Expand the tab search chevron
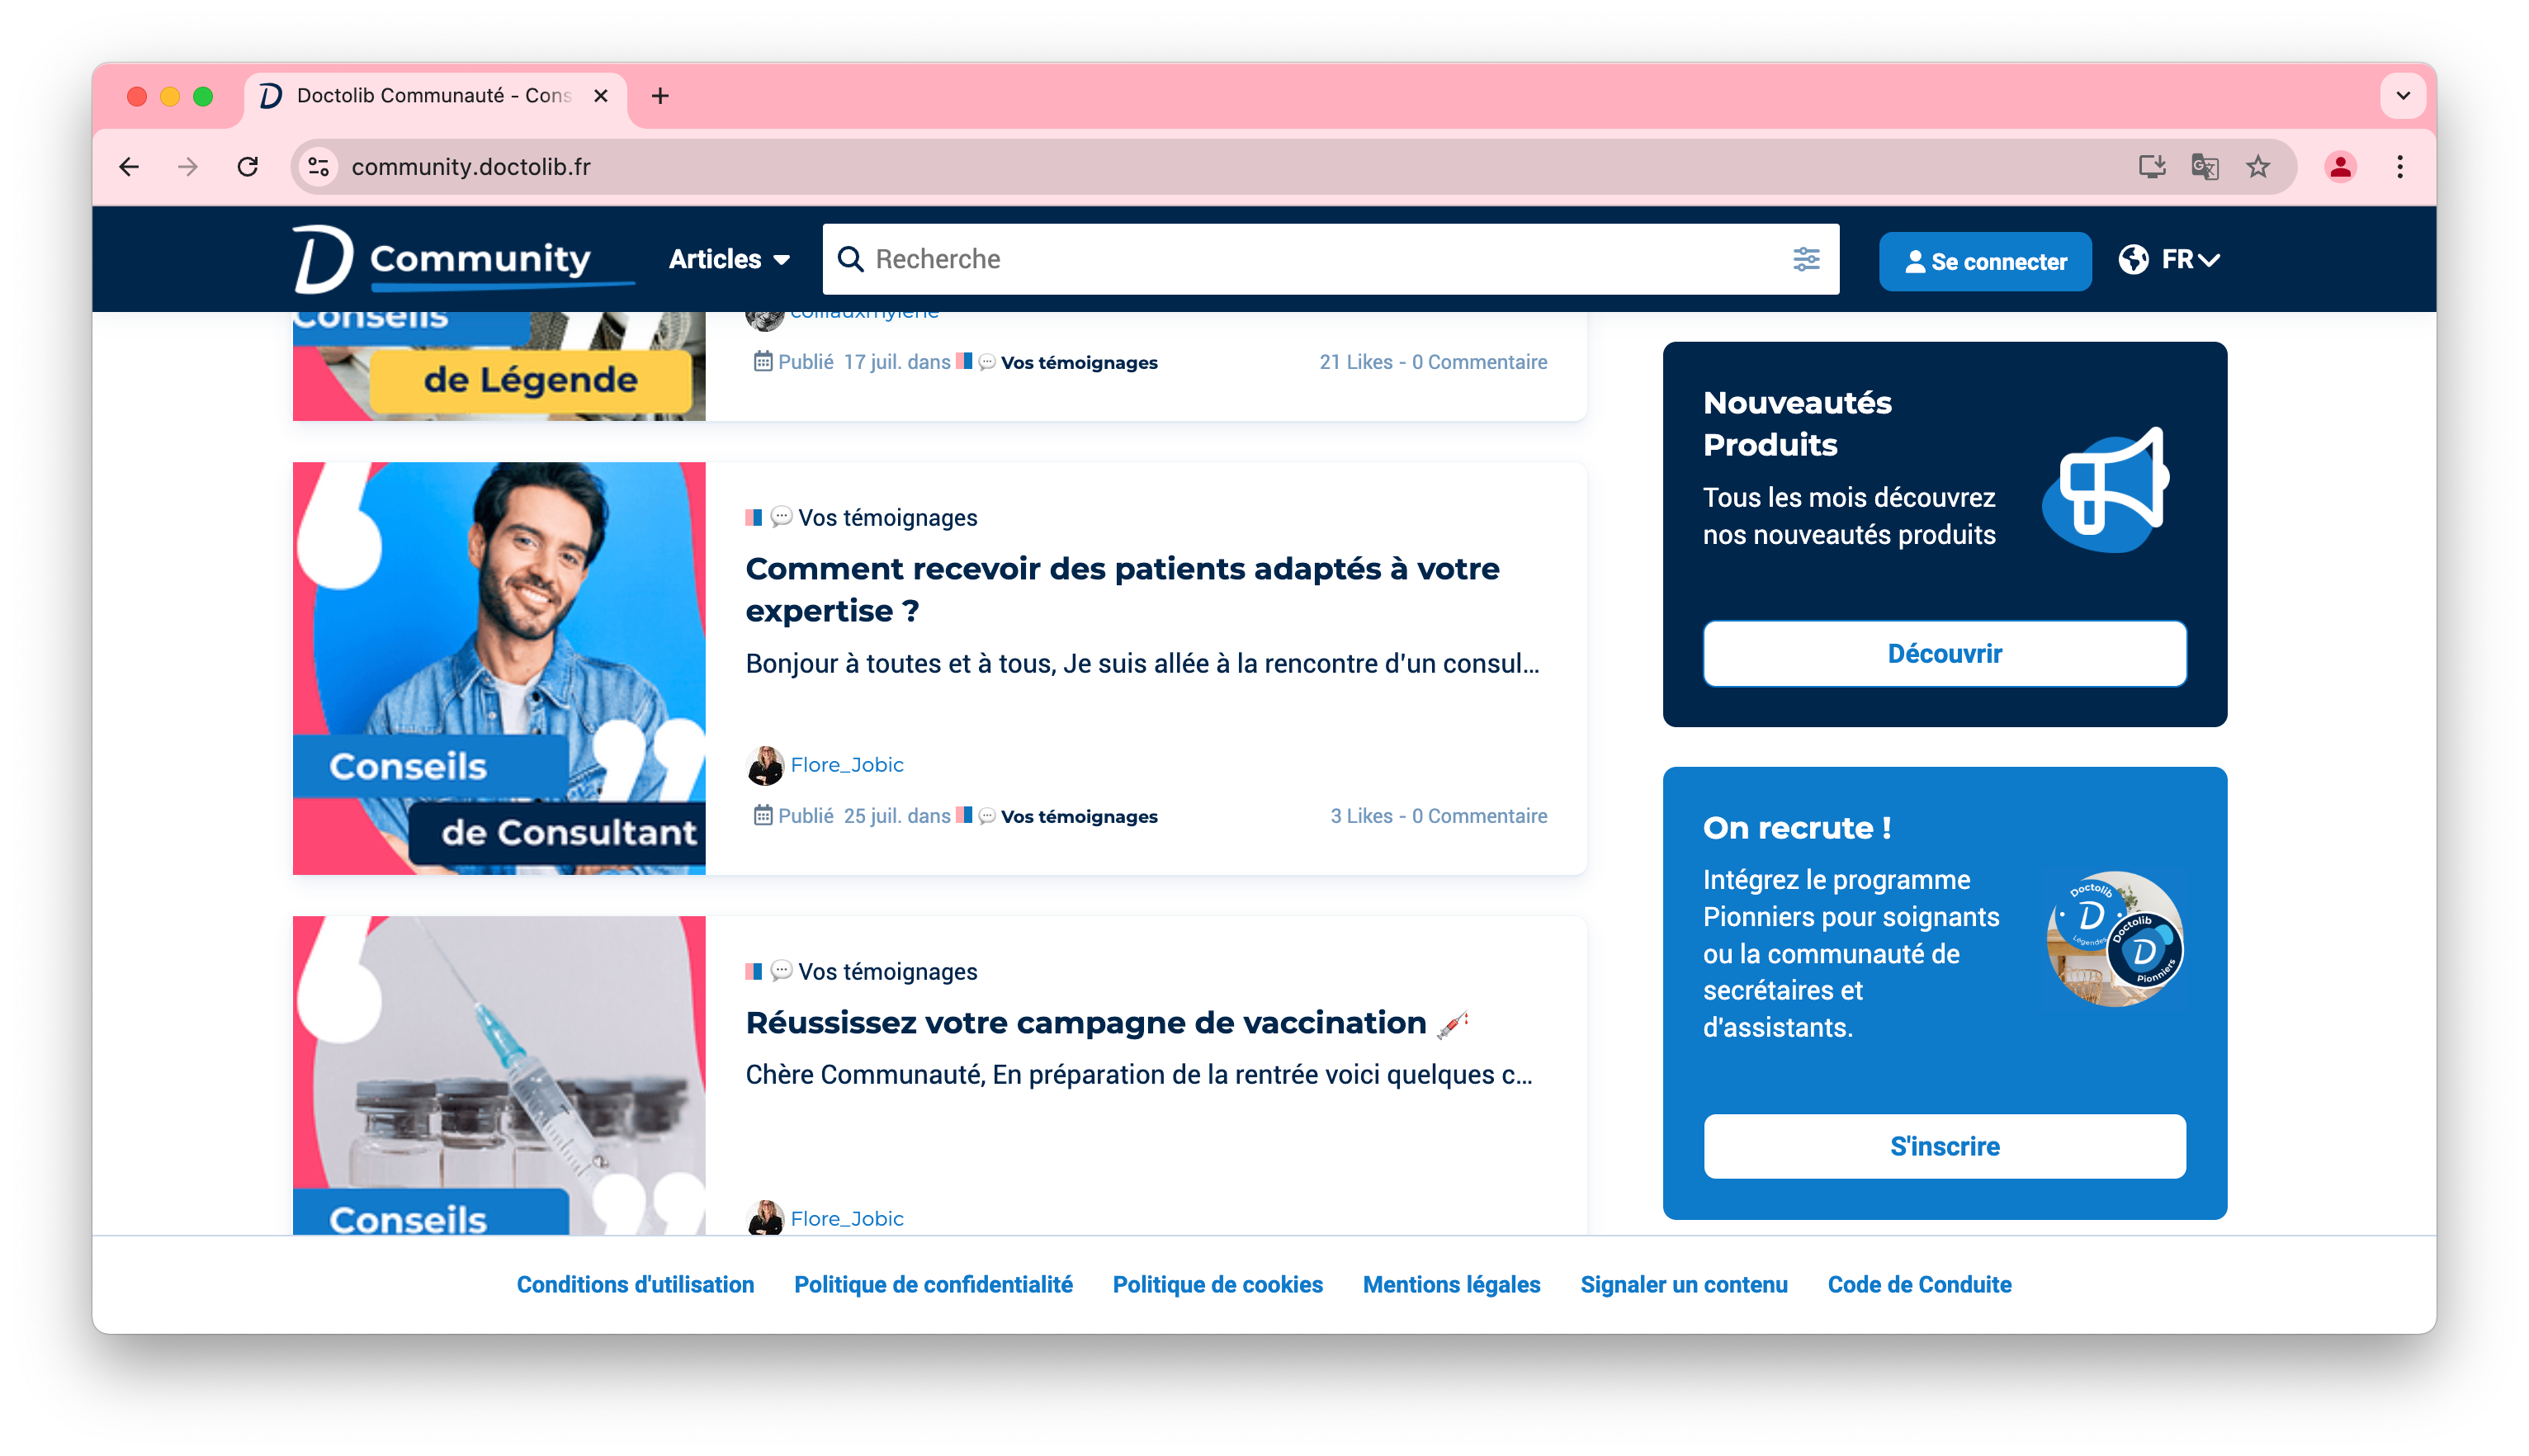2529x1456 pixels. (2402, 96)
